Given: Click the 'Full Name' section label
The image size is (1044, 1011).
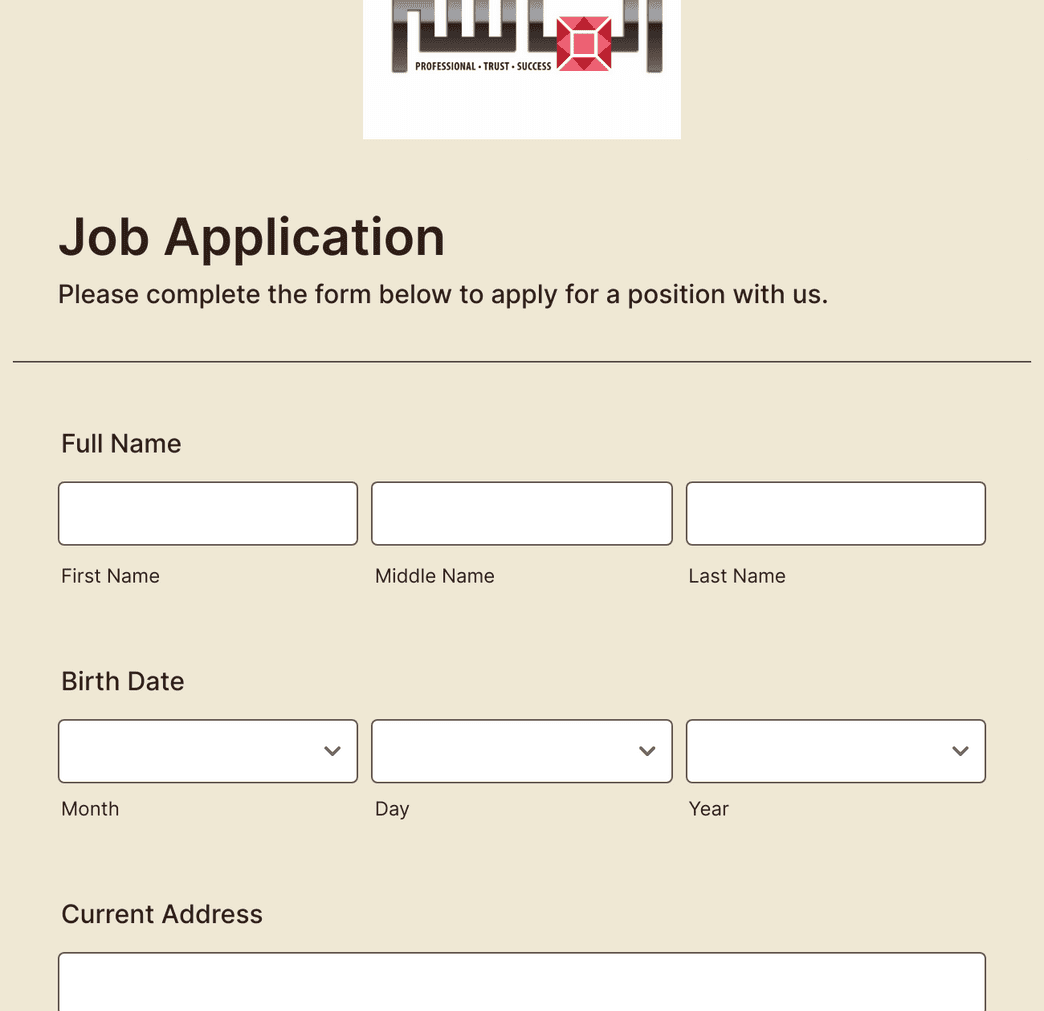Looking at the screenshot, I should [x=121, y=443].
